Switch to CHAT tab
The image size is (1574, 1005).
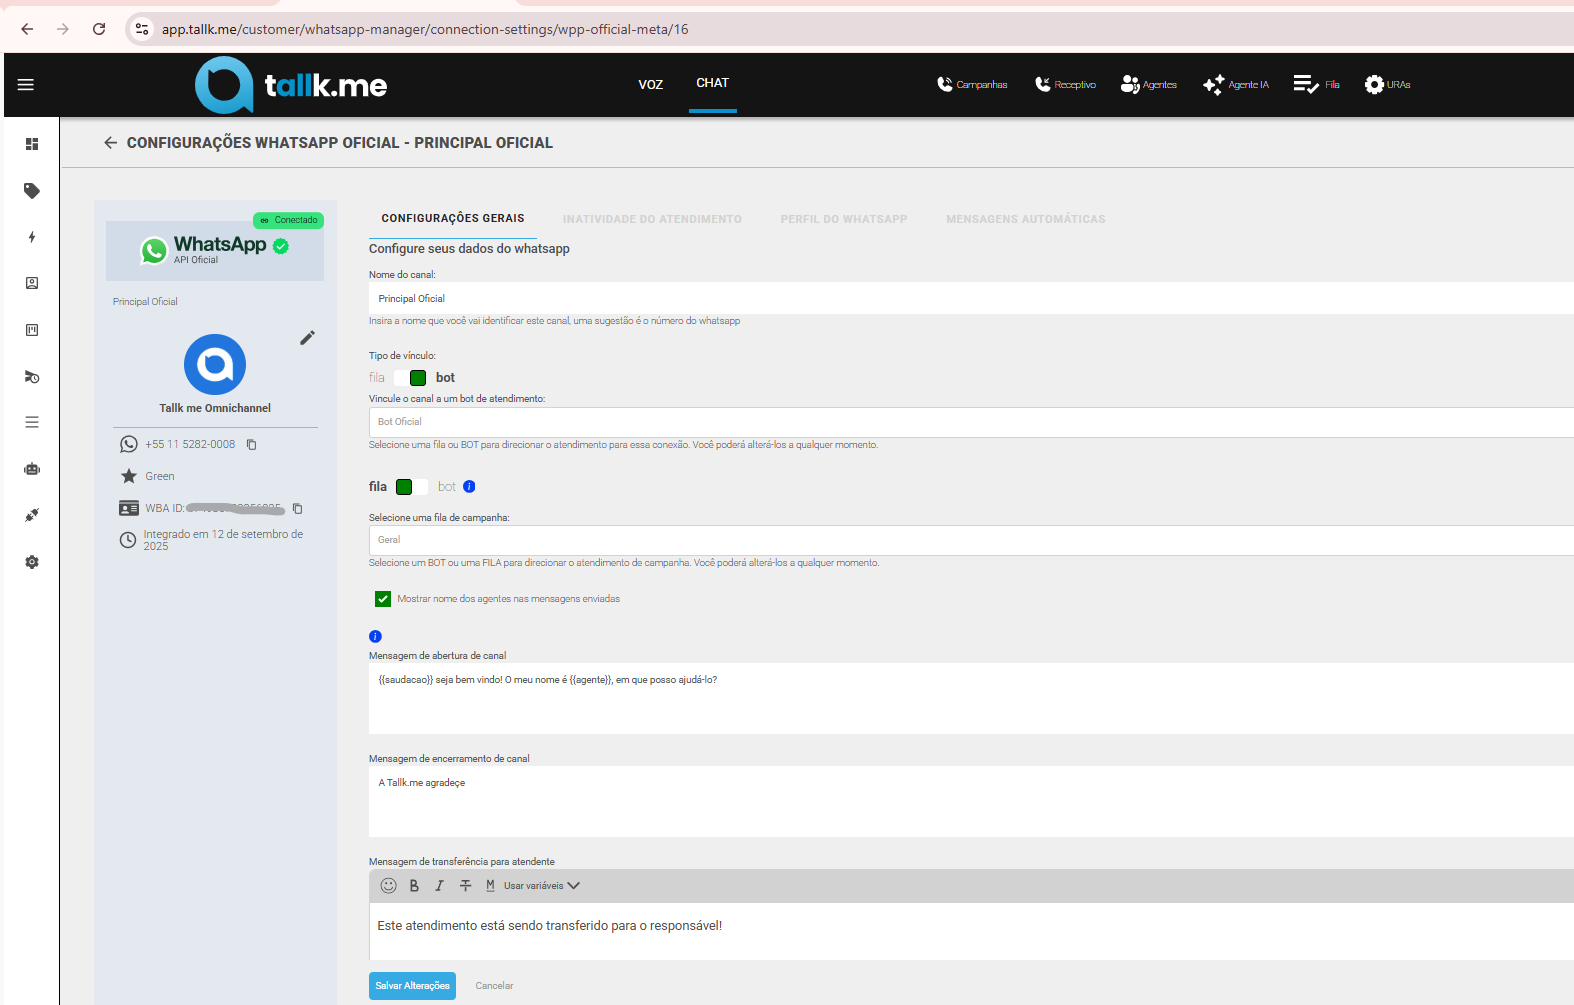[713, 83]
